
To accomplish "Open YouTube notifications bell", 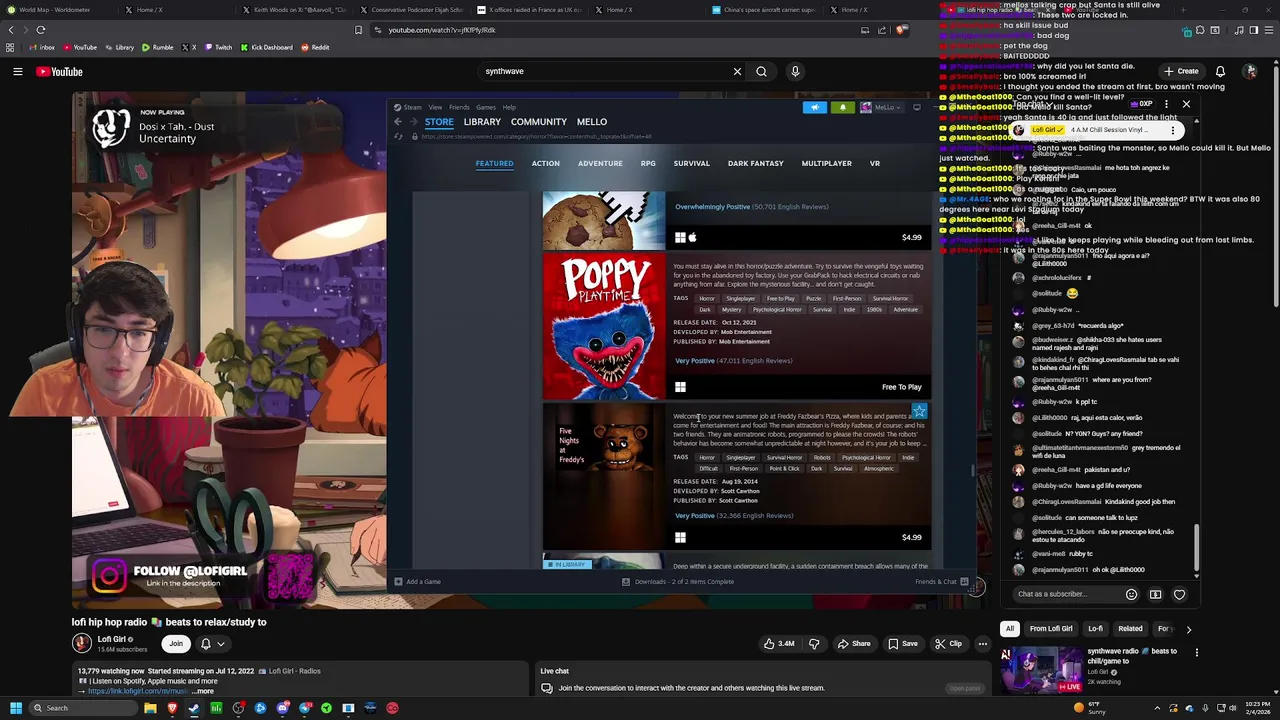I will pos(1220,71).
